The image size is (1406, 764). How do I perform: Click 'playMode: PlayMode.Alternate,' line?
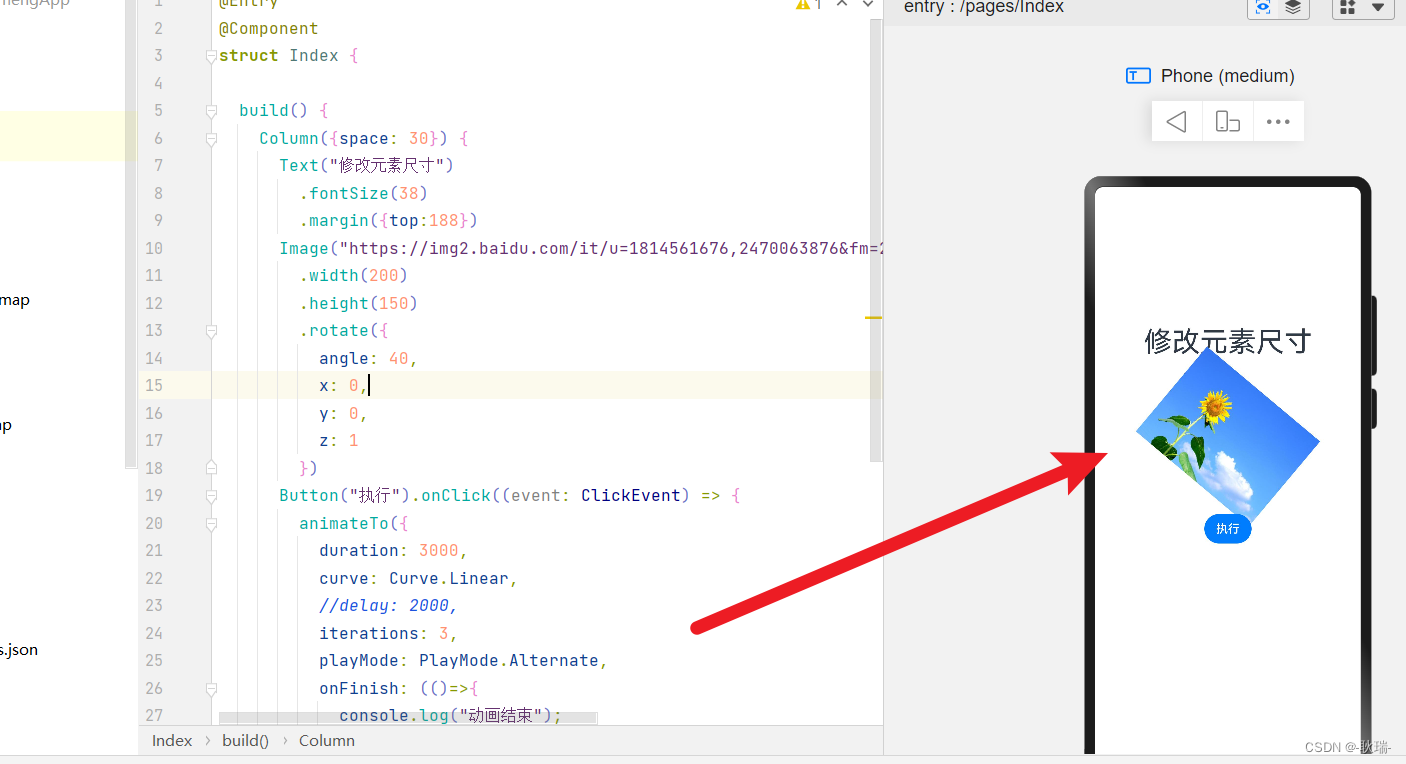click(463, 661)
